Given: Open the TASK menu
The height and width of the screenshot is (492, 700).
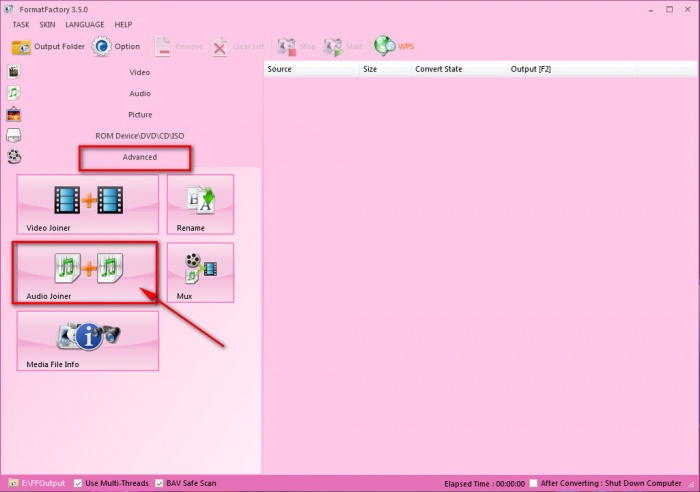Looking at the screenshot, I should point(21,25).
